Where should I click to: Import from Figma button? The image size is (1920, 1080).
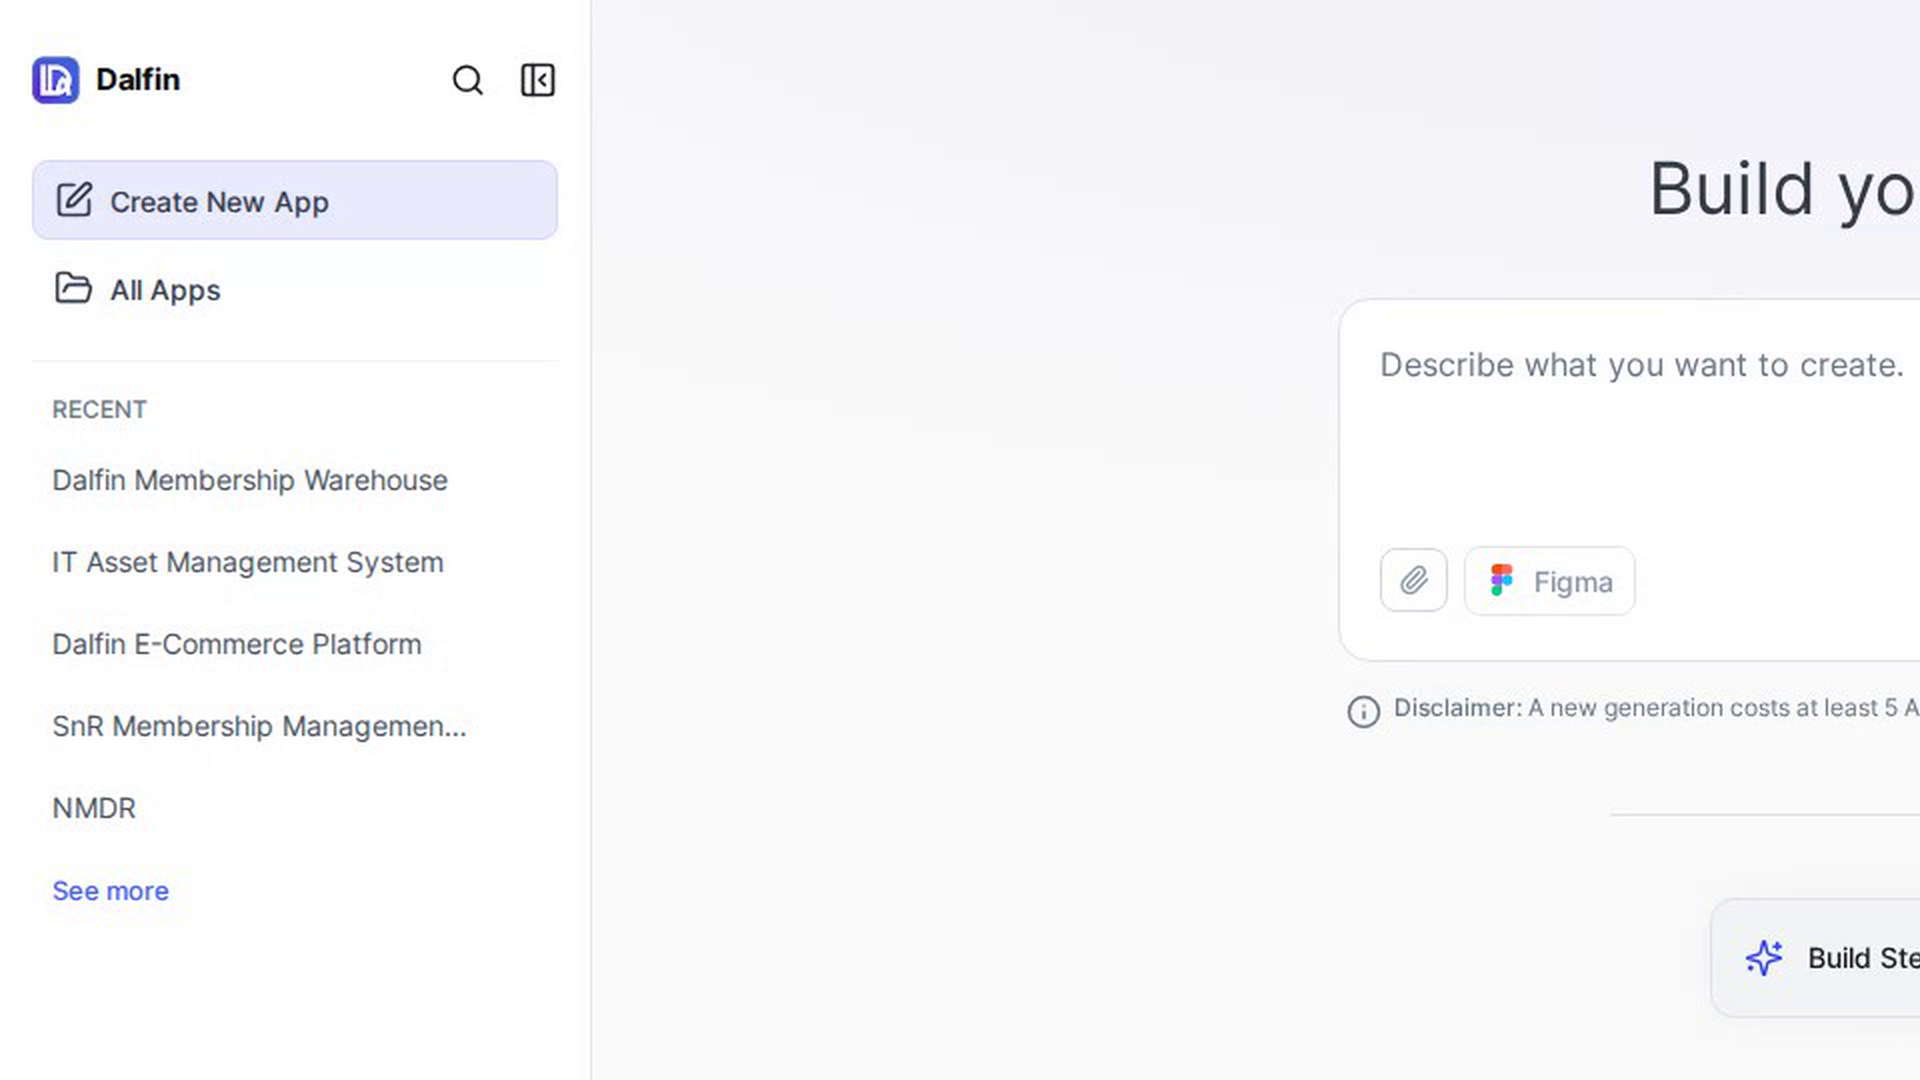point(1550,581)
